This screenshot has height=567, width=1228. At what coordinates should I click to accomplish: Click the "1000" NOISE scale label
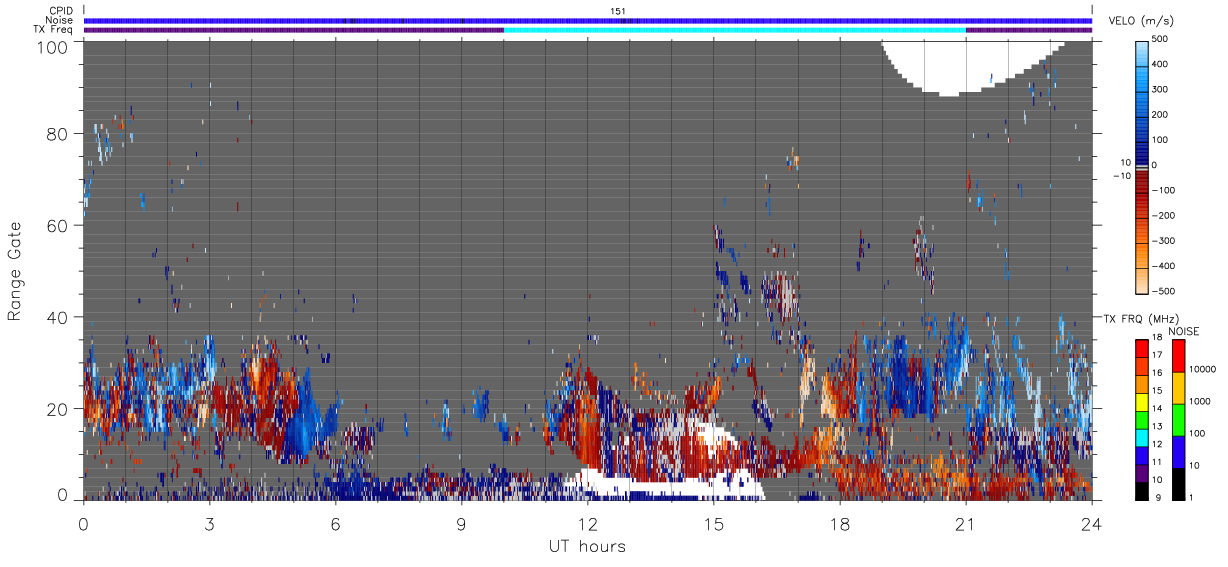click(1200, 402)
